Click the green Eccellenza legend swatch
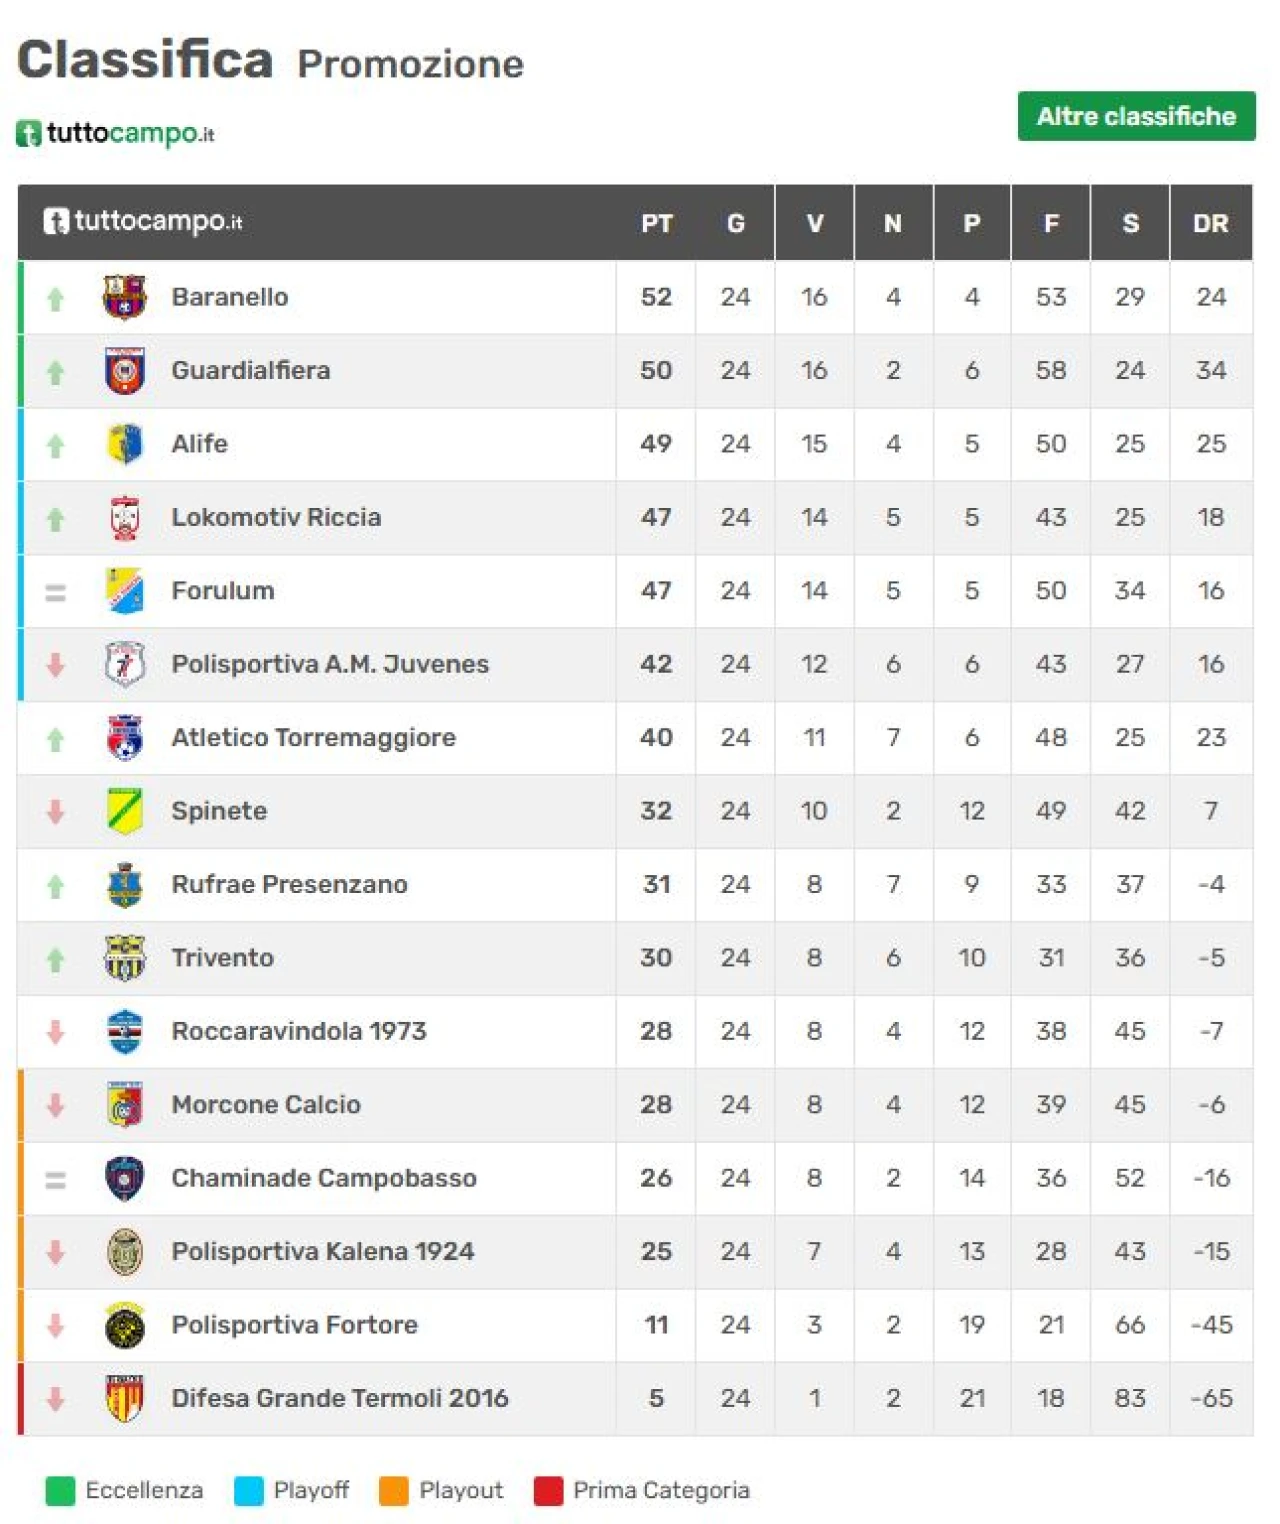This screenshot has width=1280, height=1524. (x=60, y=1490)
